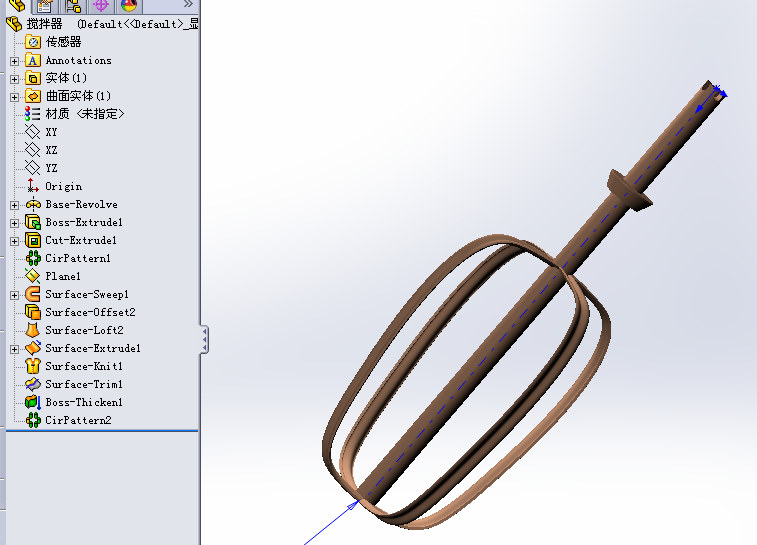Click the Origin label

point(64,186)
